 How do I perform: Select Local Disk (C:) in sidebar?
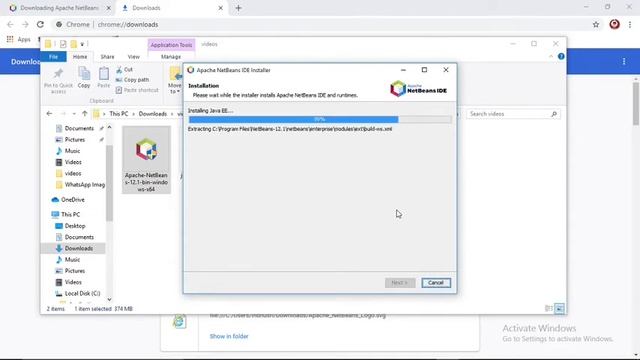pos(78,293)
